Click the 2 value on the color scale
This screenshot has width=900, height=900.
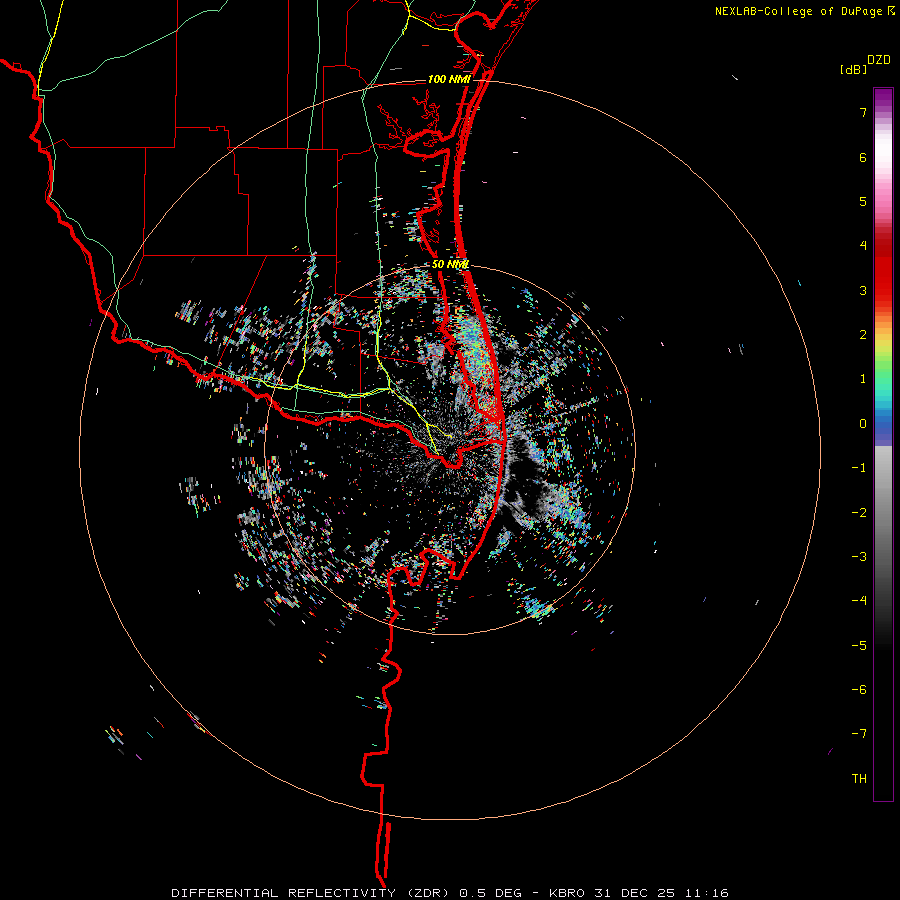[863, 335]
